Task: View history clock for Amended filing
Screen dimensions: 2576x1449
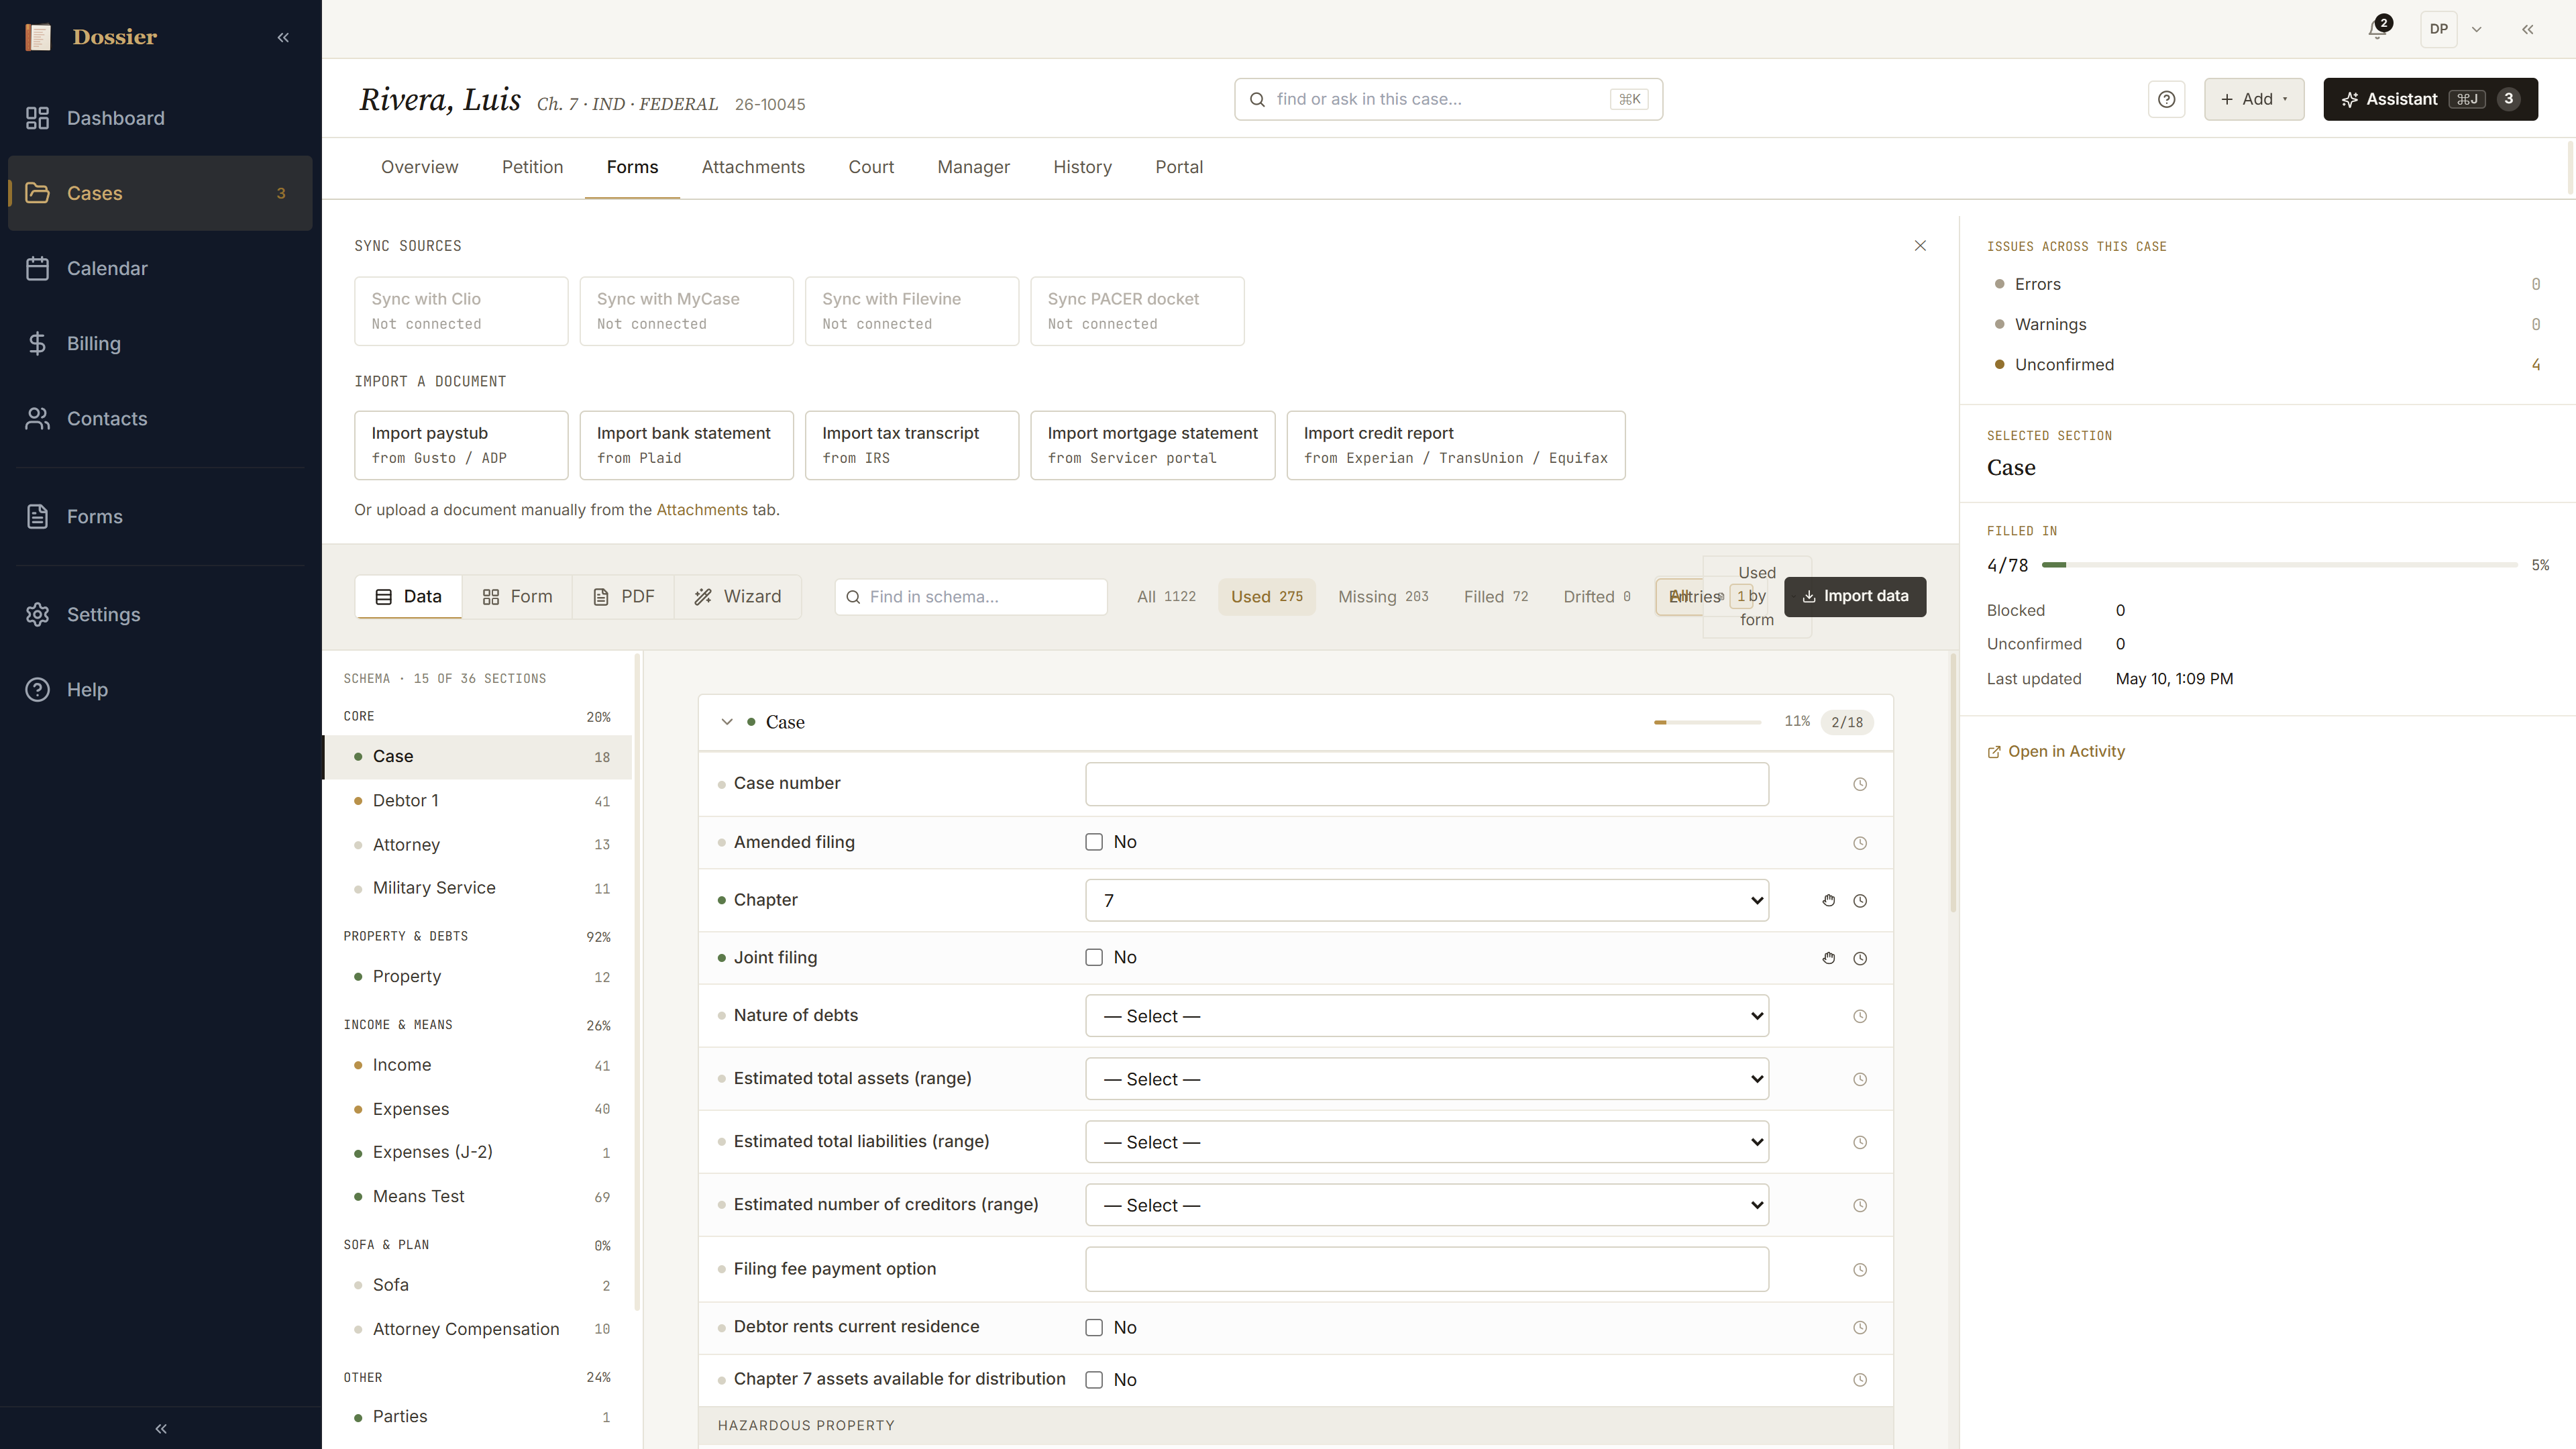Action: click(1860, 843)
